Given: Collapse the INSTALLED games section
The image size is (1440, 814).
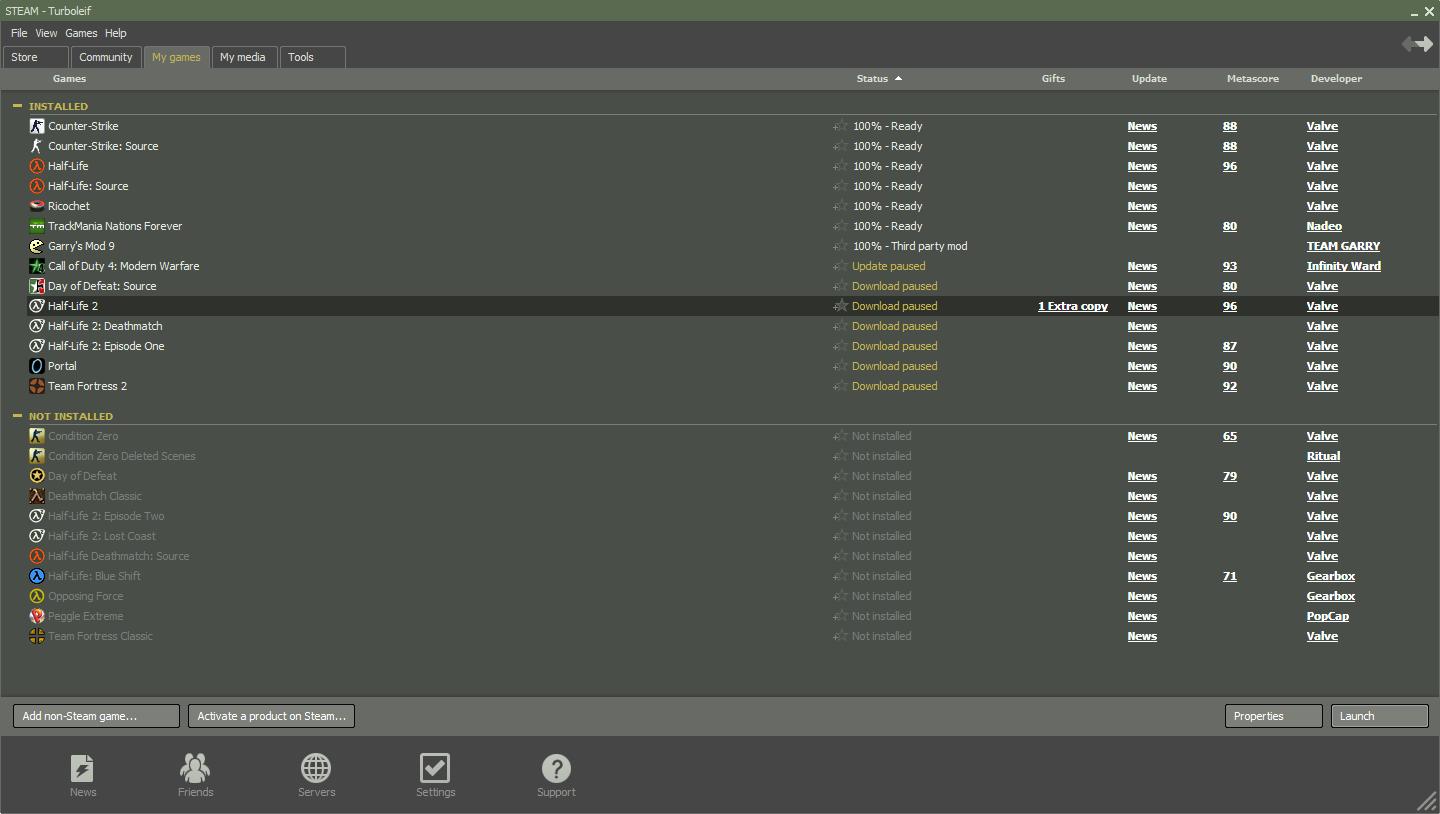Looking at the screenshot, I should [17, 105].
